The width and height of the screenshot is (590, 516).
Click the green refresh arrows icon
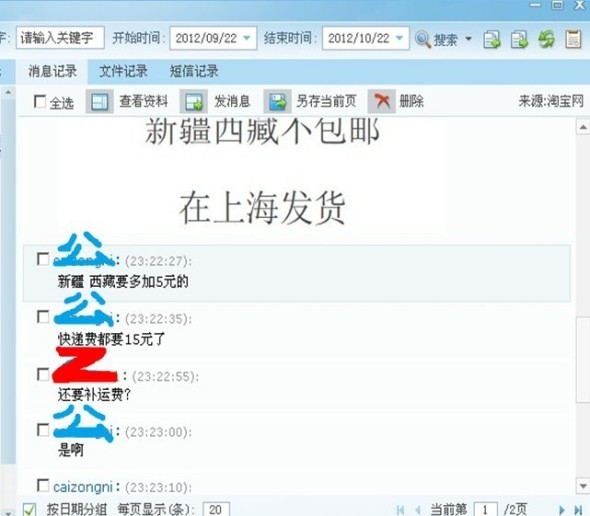click(546, 39)
